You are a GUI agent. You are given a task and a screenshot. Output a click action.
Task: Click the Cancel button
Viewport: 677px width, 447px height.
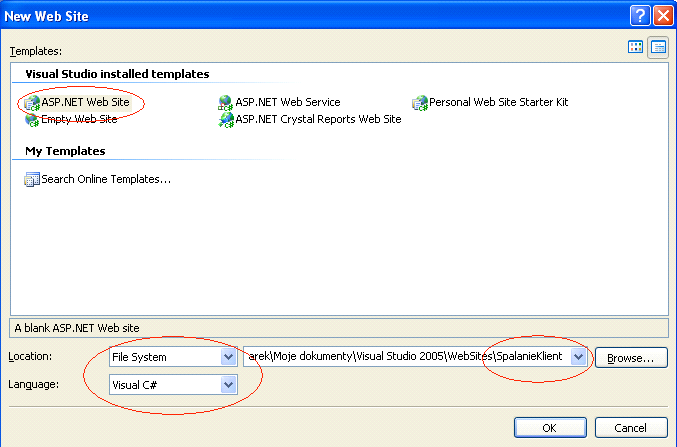pyautogui.click(x=631, y=428)
